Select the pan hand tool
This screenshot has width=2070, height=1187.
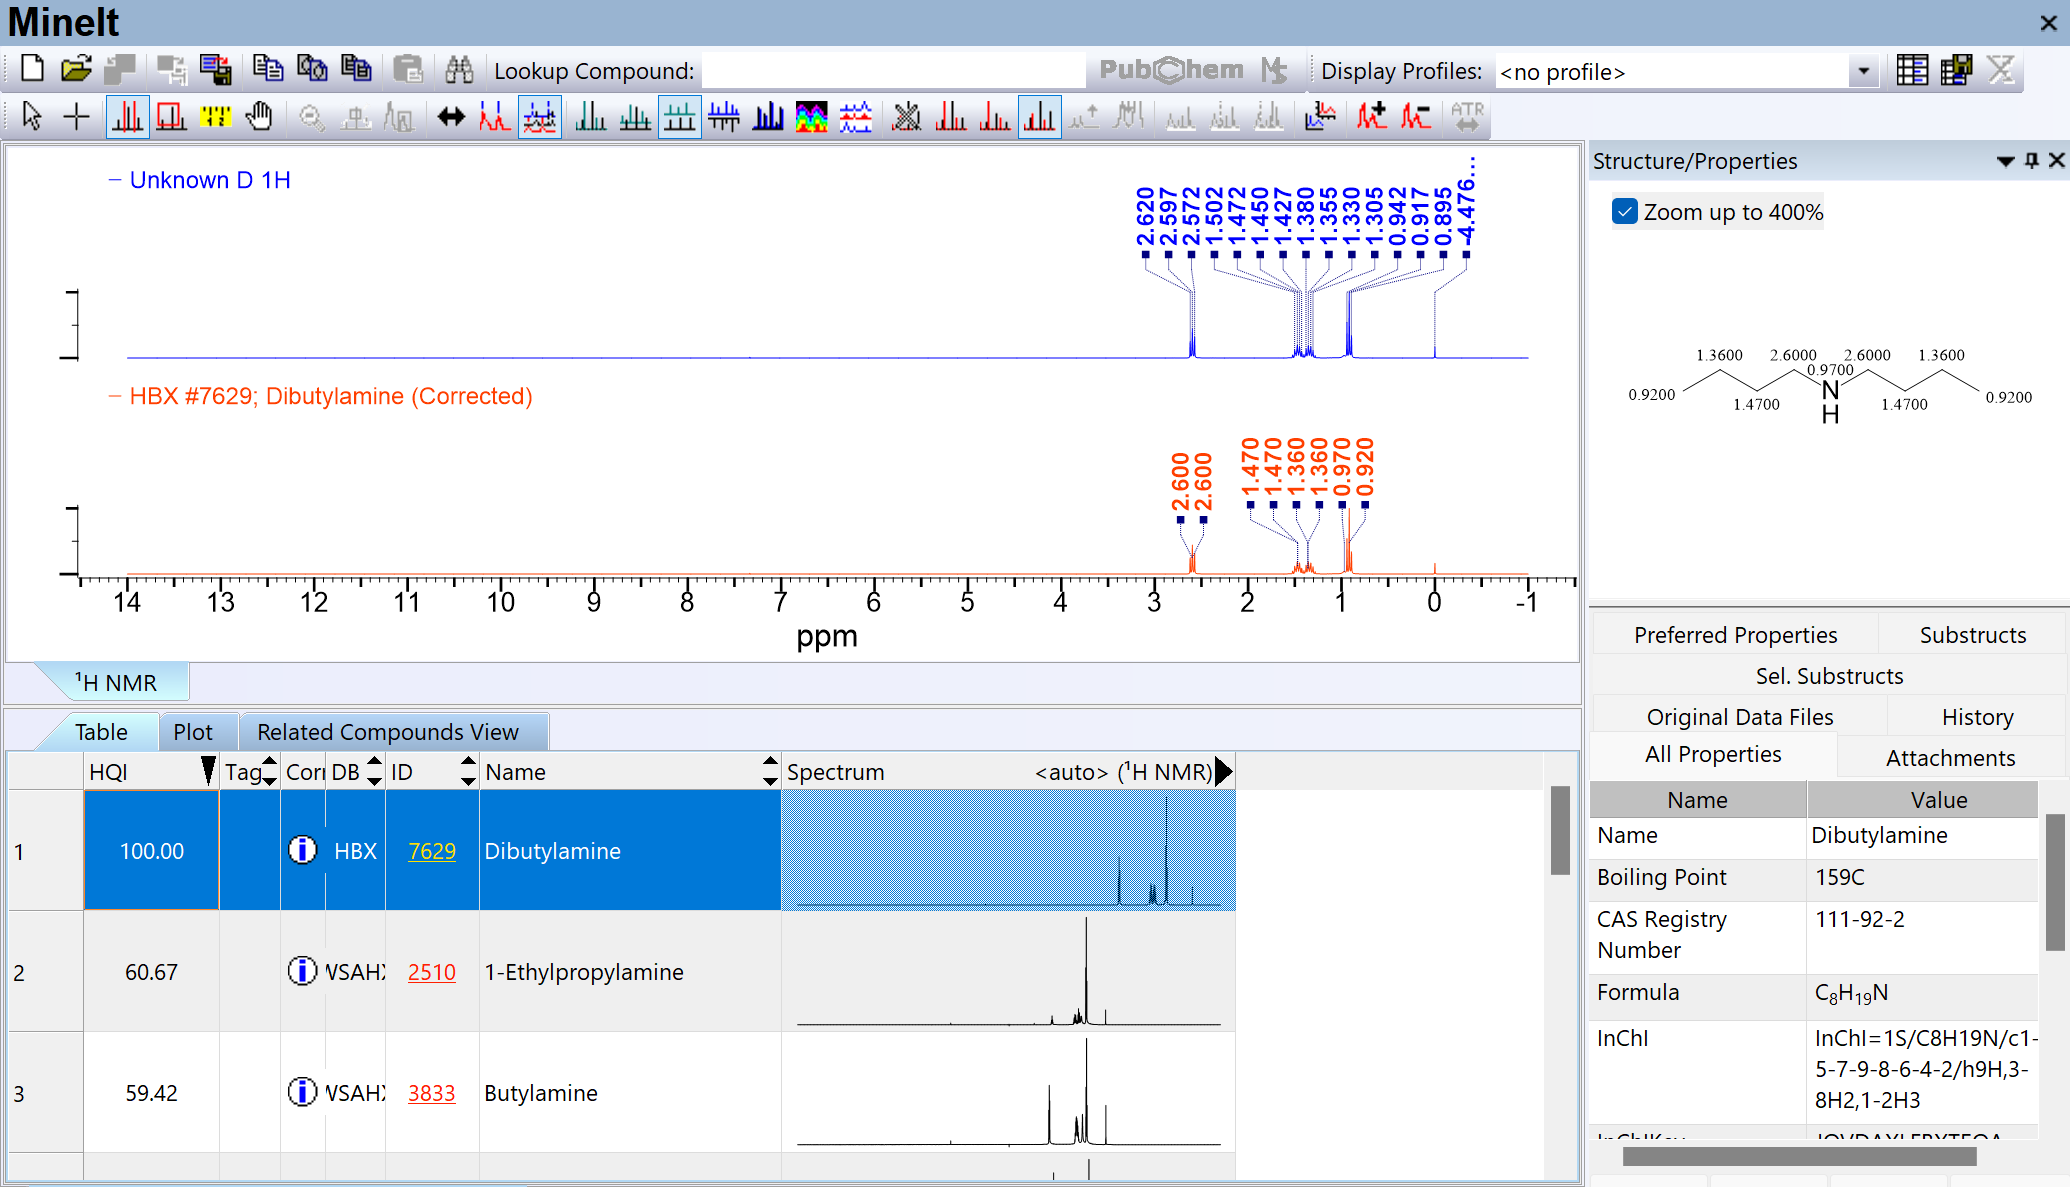(259, 117)
